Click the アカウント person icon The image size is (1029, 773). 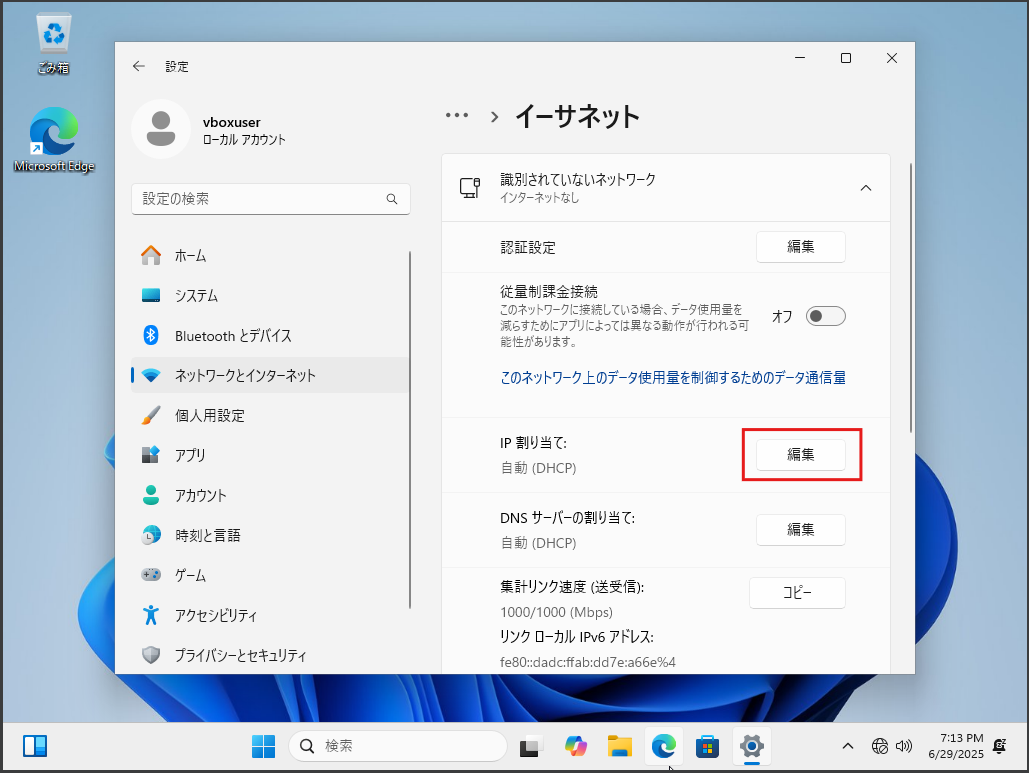[x=151, y=495]
